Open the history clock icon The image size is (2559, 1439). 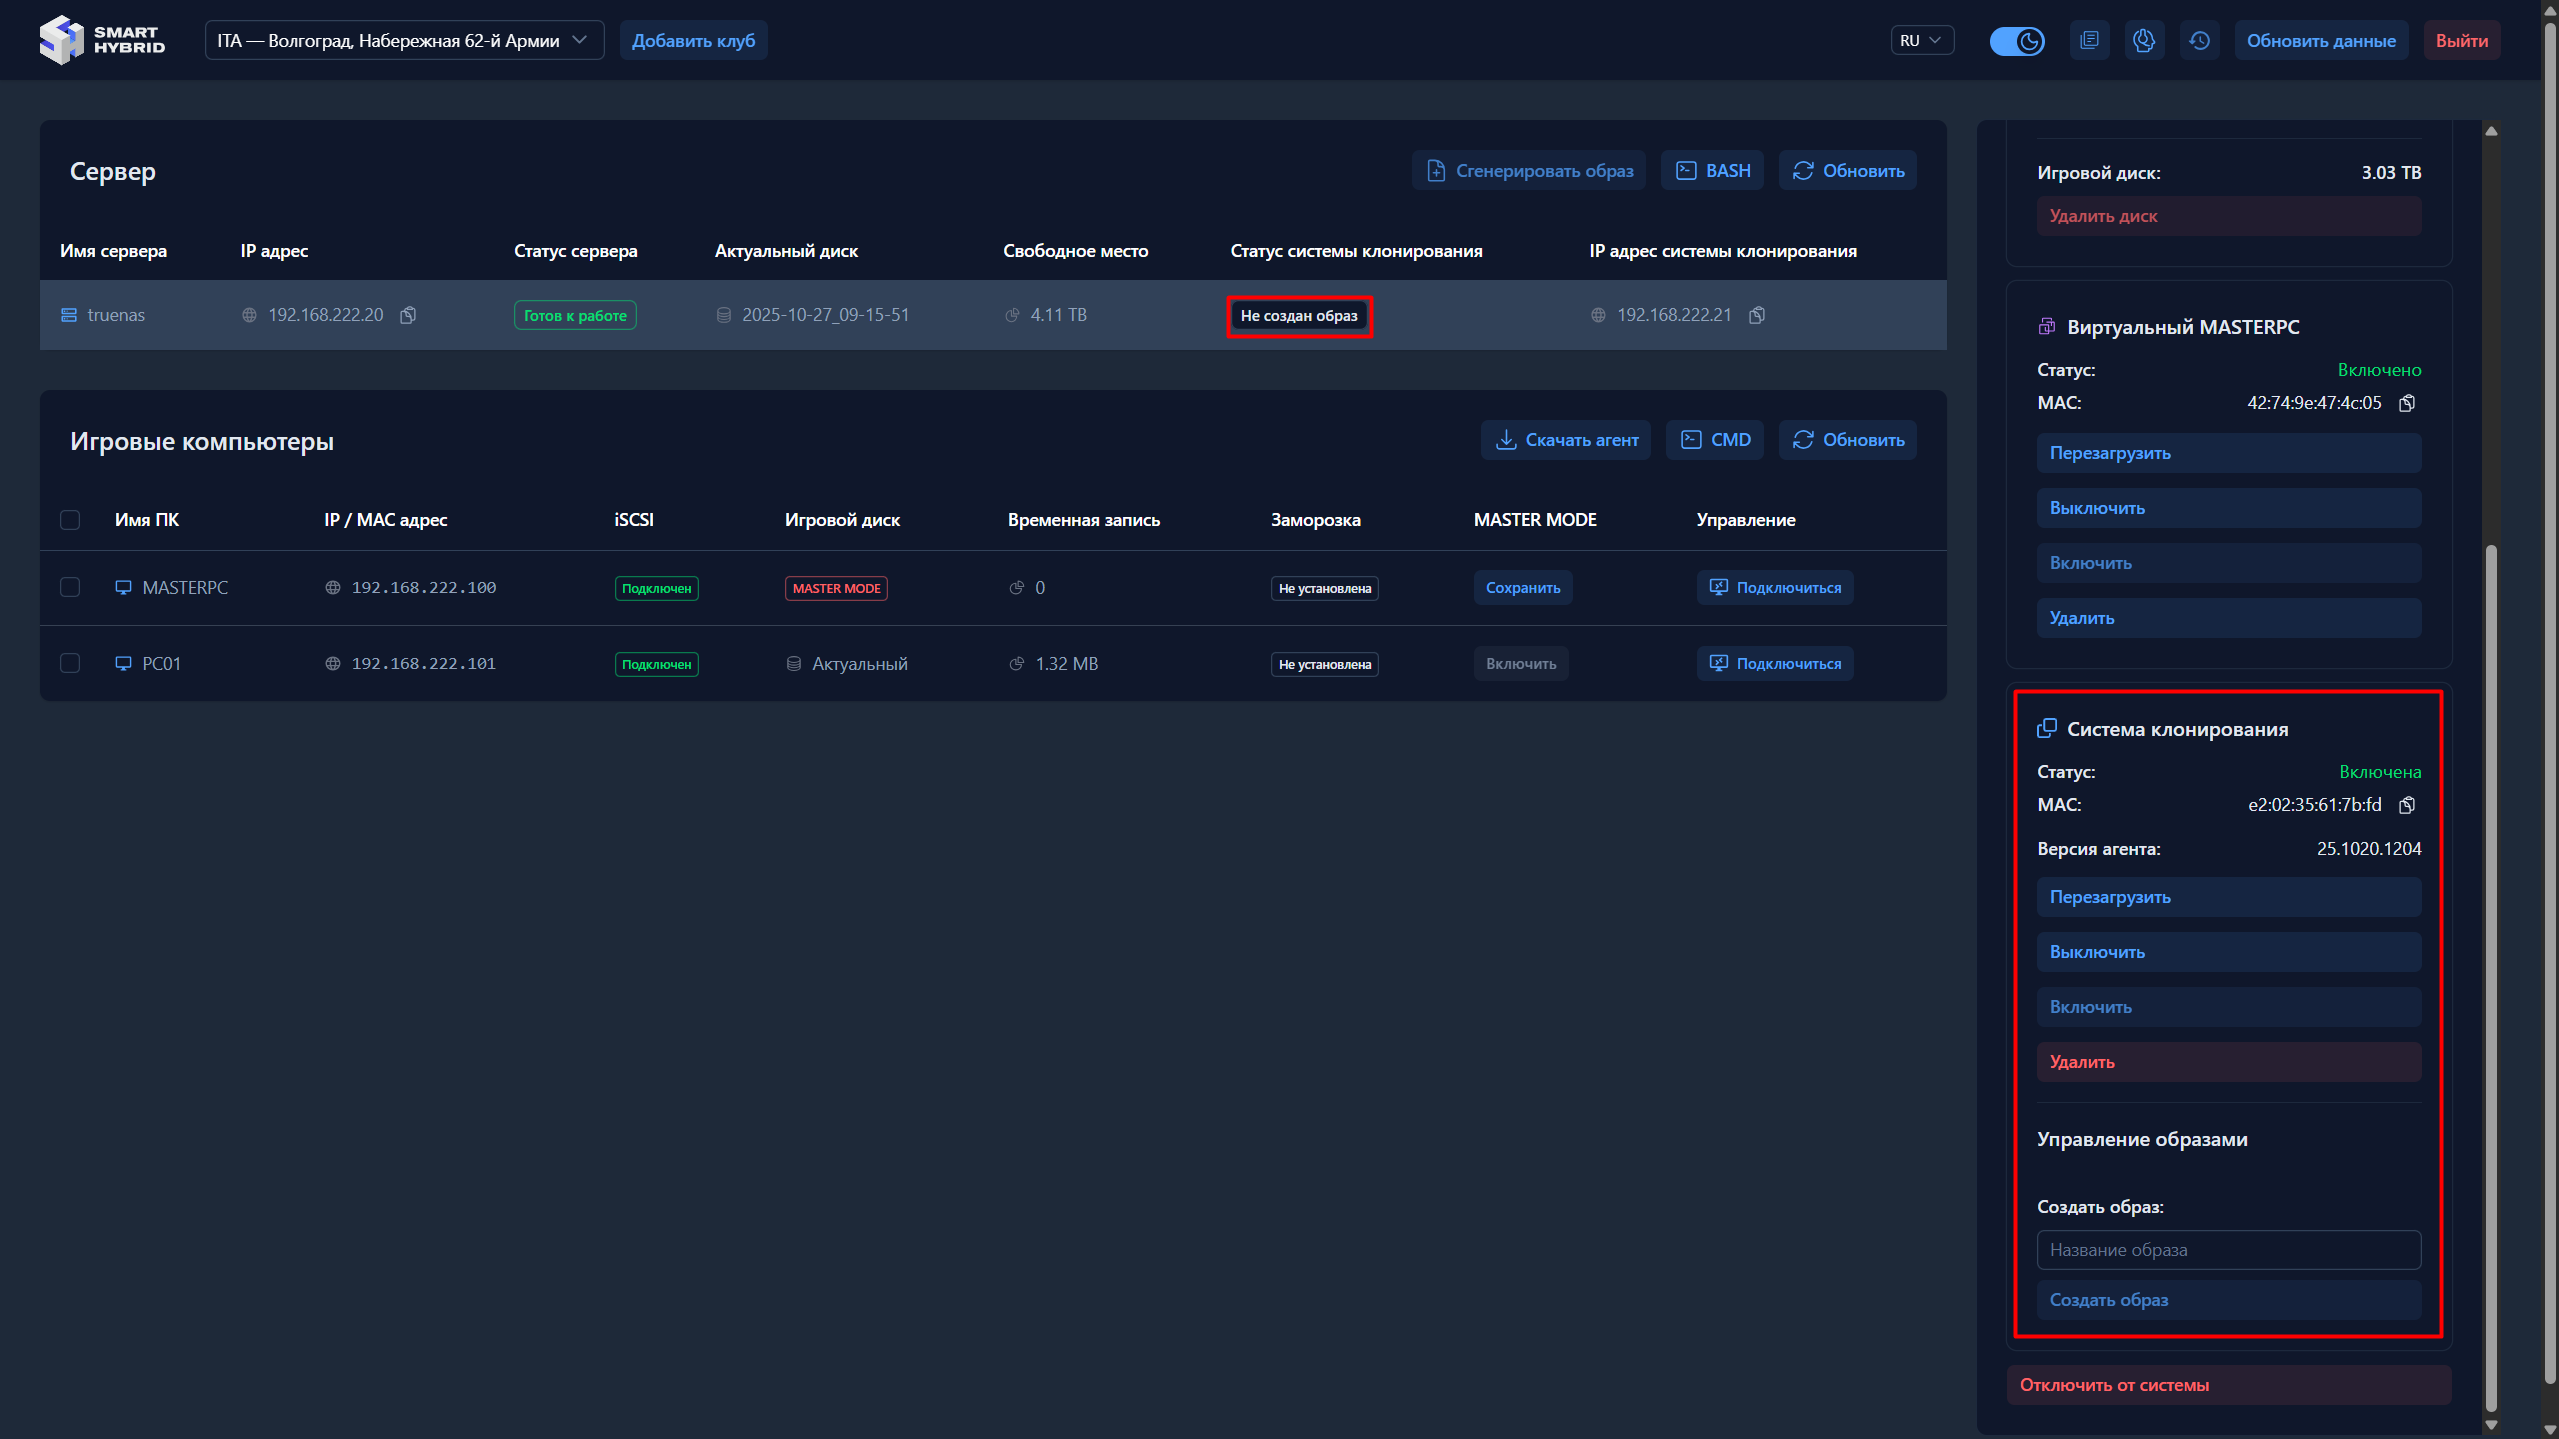pyautogui.click(x=2199, y=41)
